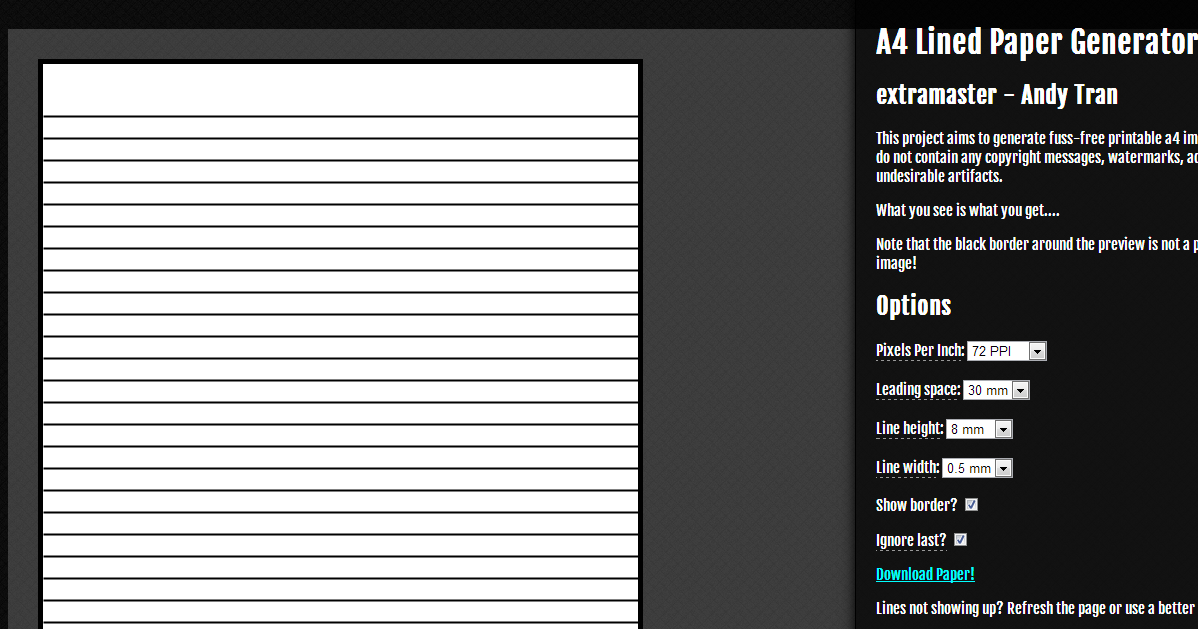Uncheck the Show border checkbox

click(x=970, y=504)
